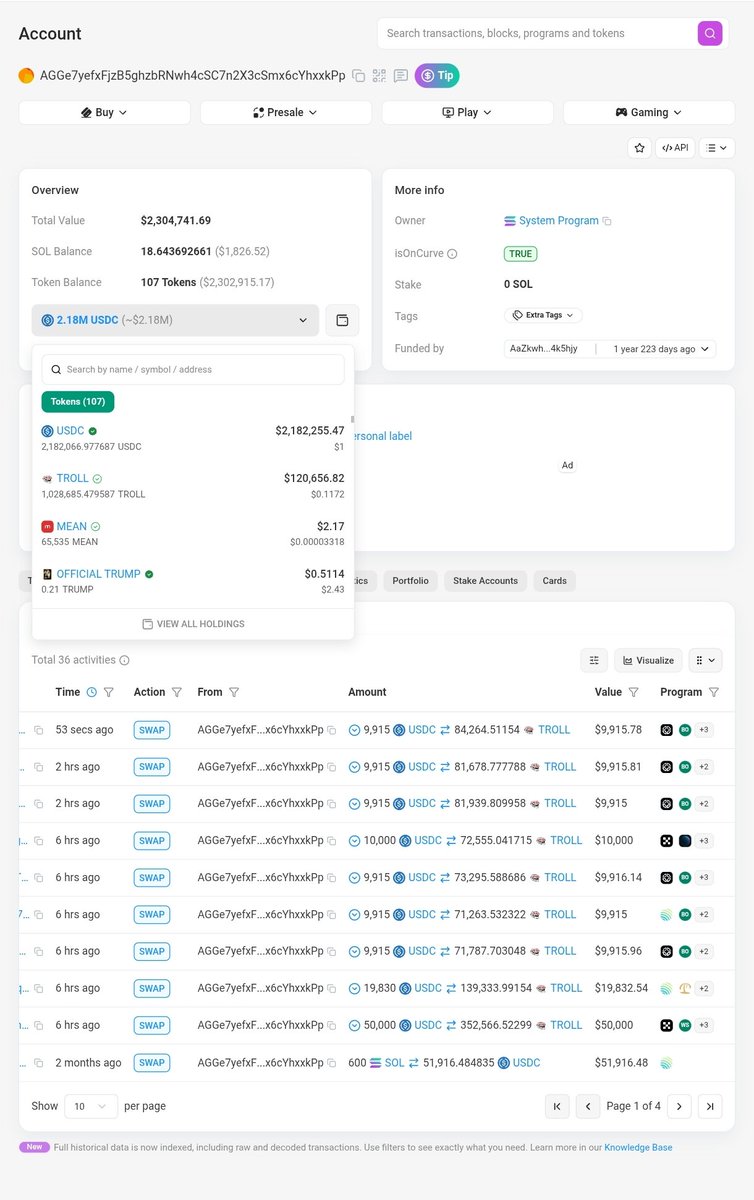Screen dimensions: 754x1200
Task: Filter the From column
Action: pos(234,692)
